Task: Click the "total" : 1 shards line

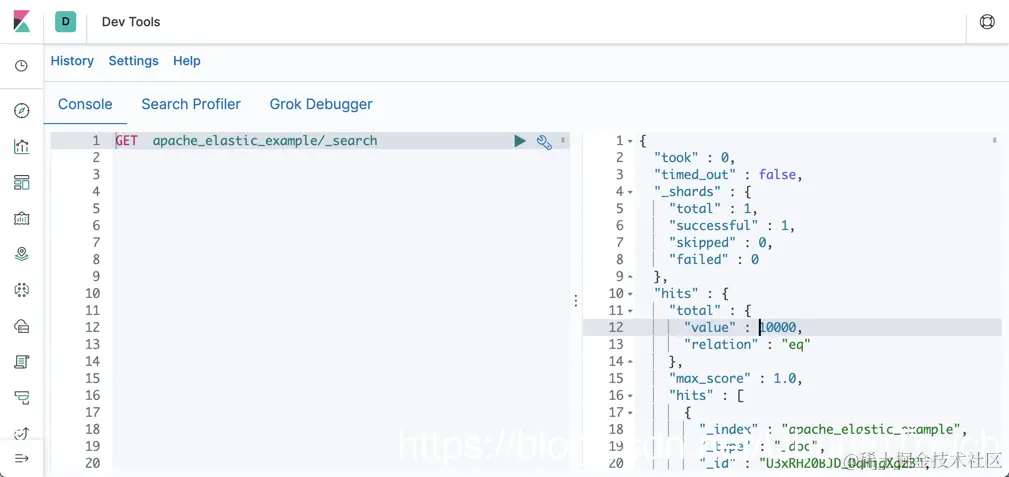Action: coord(714,209)
